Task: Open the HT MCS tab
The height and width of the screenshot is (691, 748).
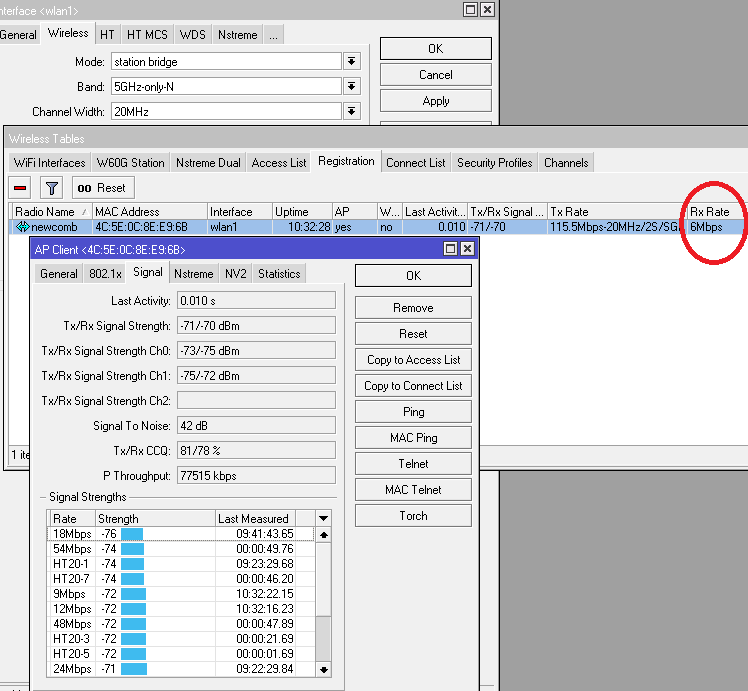Action: coord(147,35)
